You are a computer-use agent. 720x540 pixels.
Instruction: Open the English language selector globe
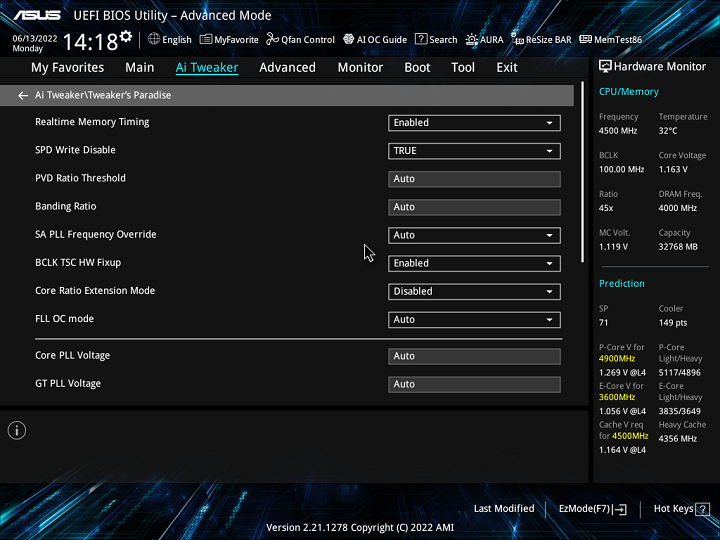pos(154,40)
